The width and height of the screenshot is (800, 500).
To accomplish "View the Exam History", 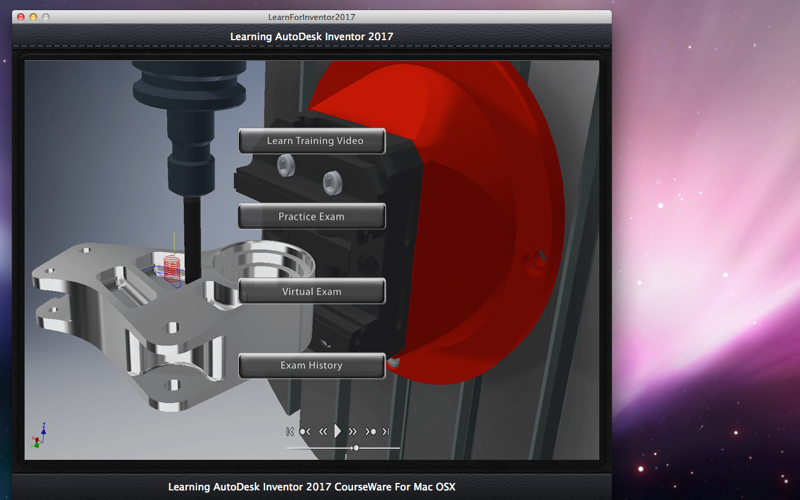I will coord(312,365).
